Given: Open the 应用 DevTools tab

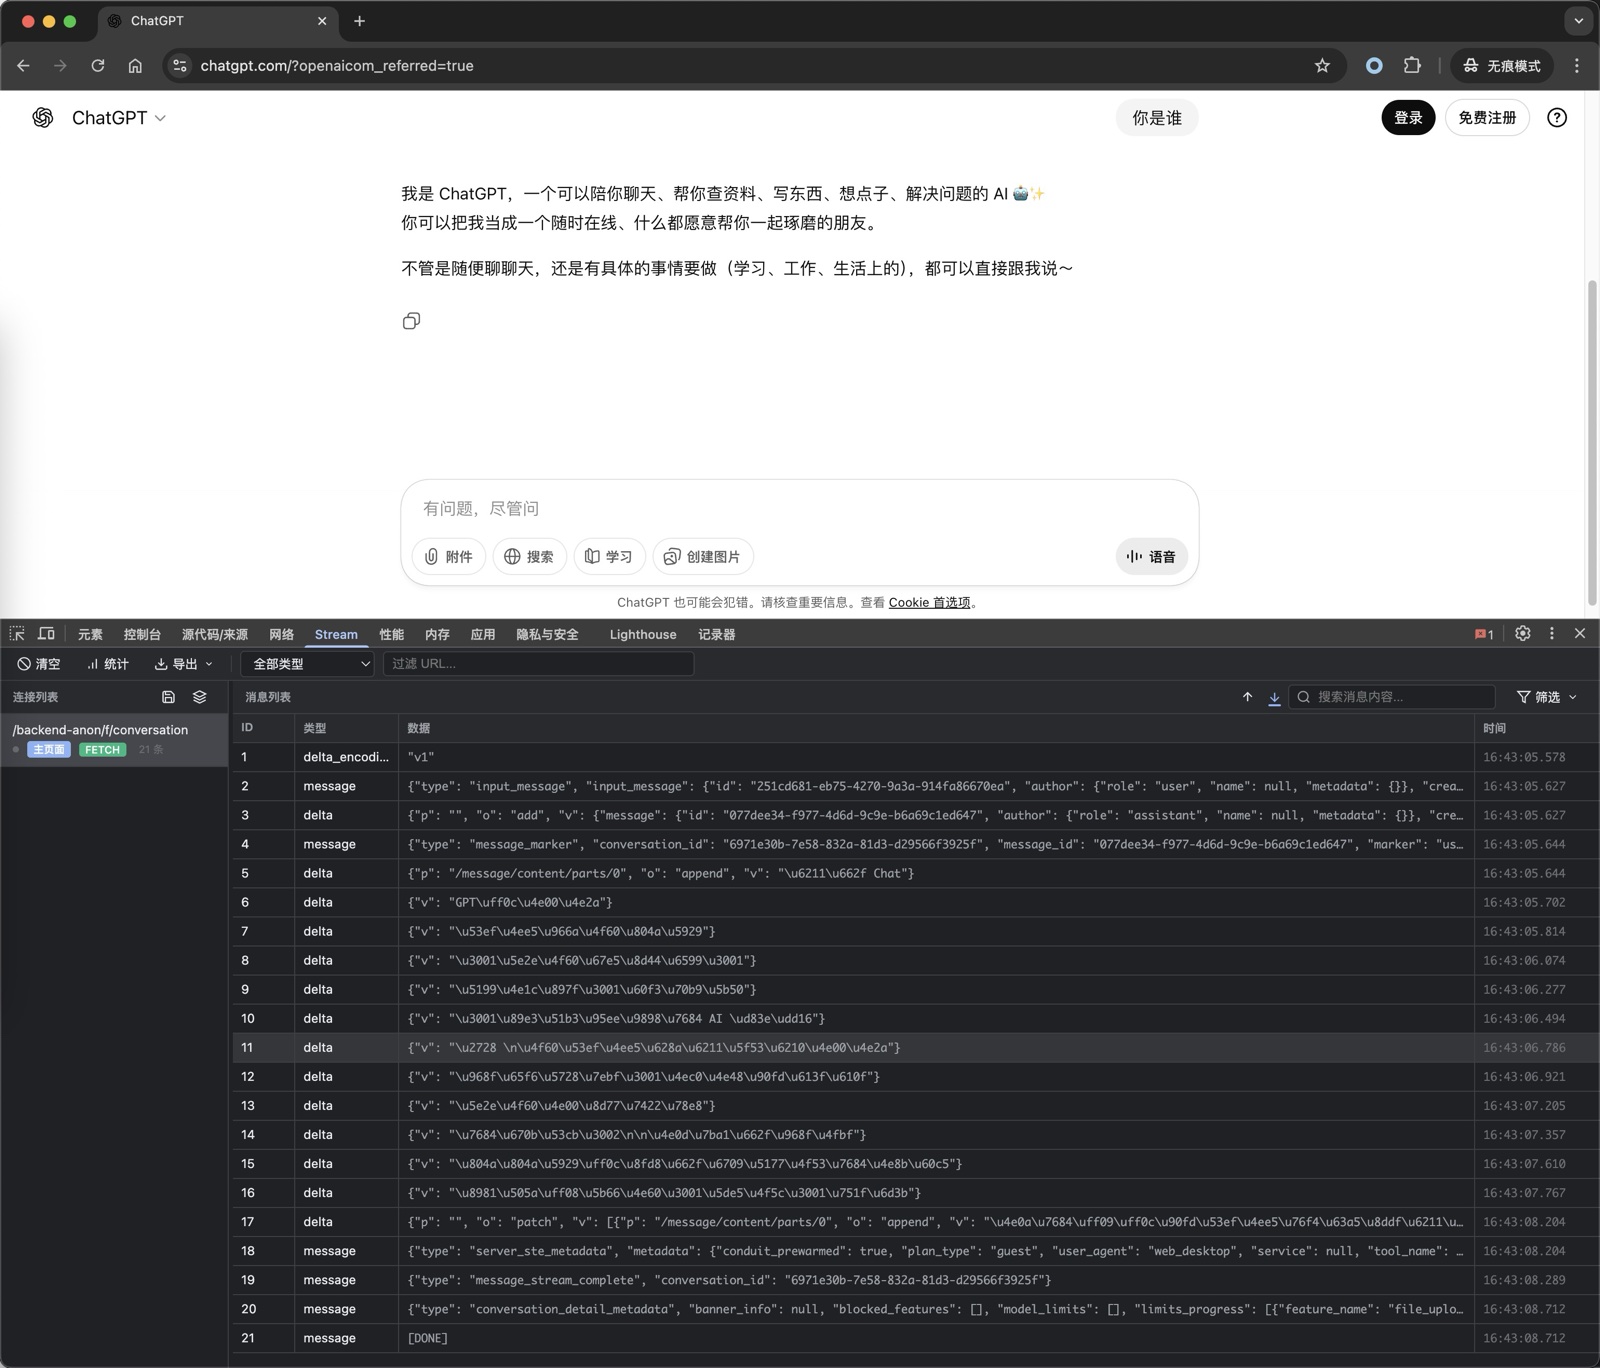Looking at the screenshot, I should click(x=483, y=635).
